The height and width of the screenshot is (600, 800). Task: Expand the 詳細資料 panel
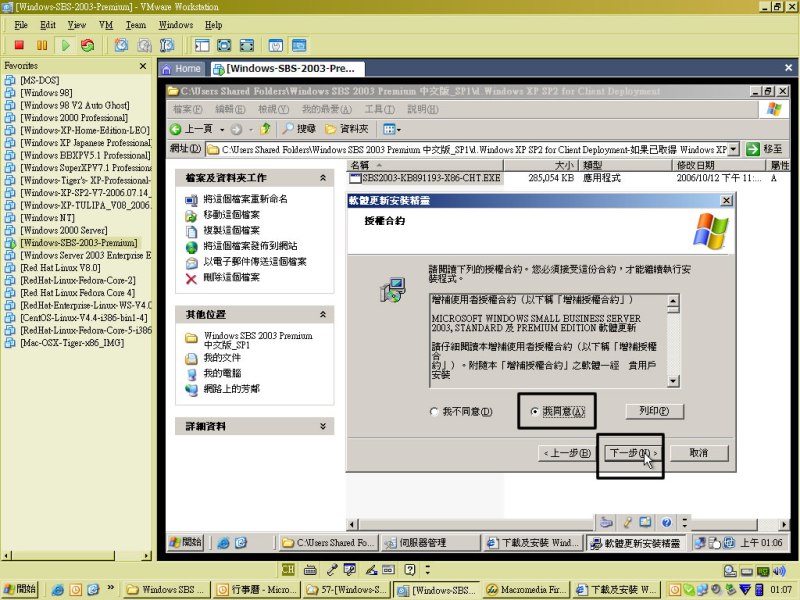pos(322,426)
